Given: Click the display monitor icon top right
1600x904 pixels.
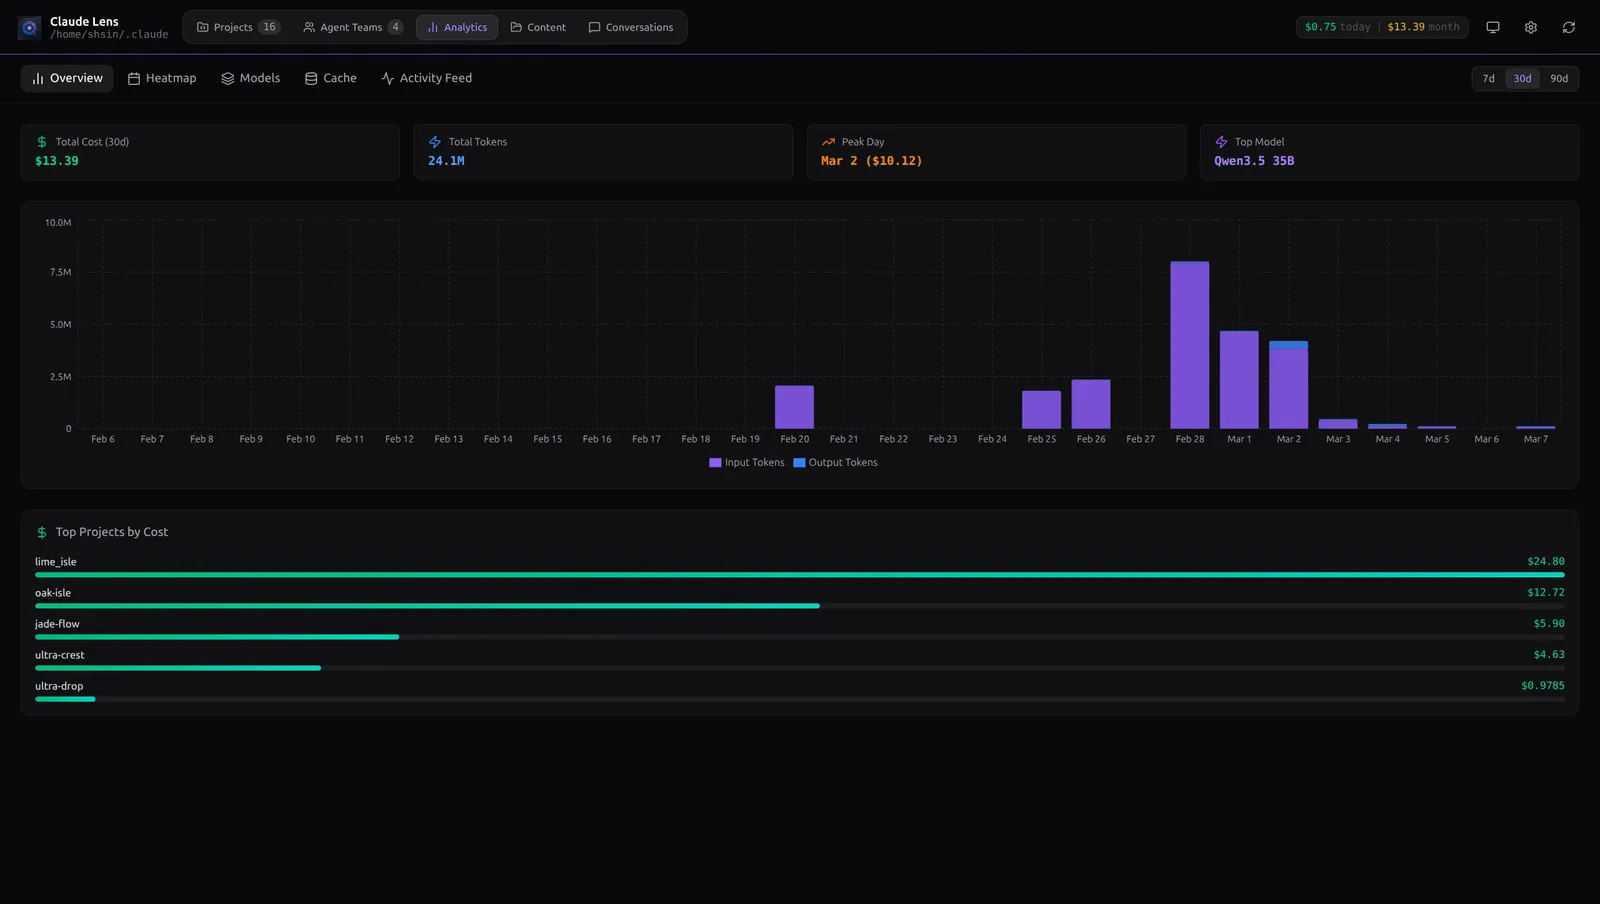Looking at the screenshot, I should [1492, 27].
